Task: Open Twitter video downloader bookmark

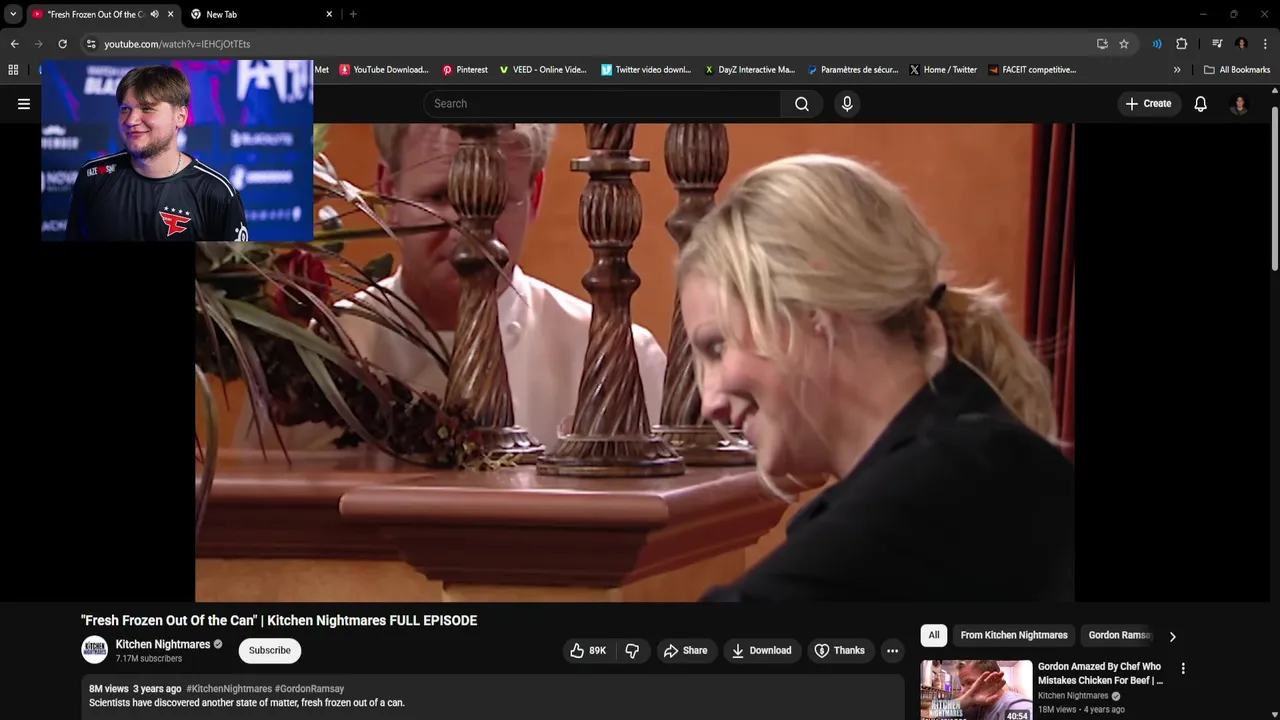Action: [646, 70]
